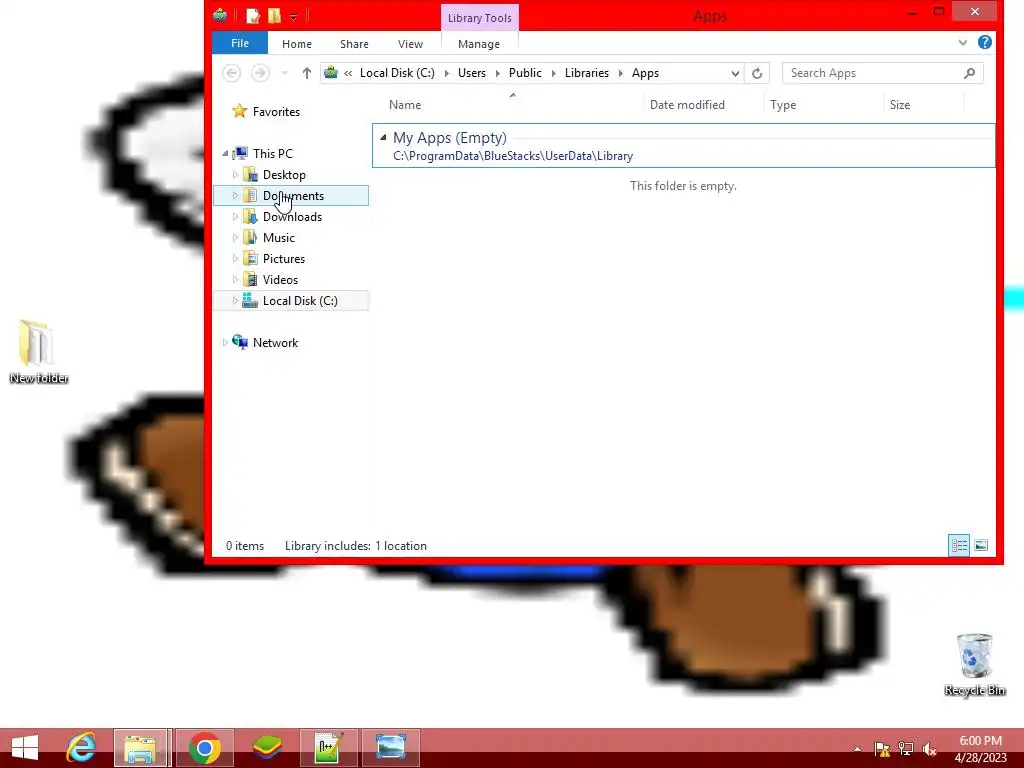Open Explorer Help with the question mark icon
The width and height of the screenshot is (1024, 768).
(x=985, y=42)
